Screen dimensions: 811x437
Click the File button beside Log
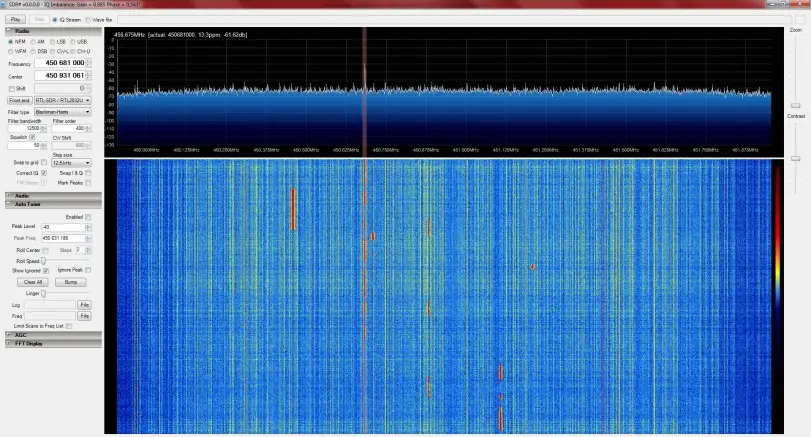(85, 304)
